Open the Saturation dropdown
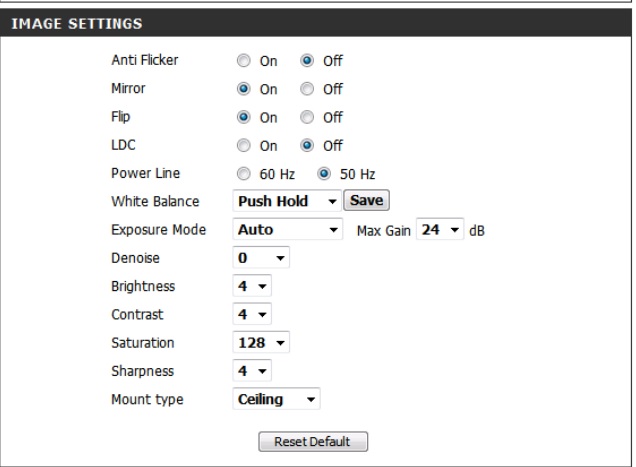Image resolution: width=636 pixels, height=467 pixels. [261, 343]
